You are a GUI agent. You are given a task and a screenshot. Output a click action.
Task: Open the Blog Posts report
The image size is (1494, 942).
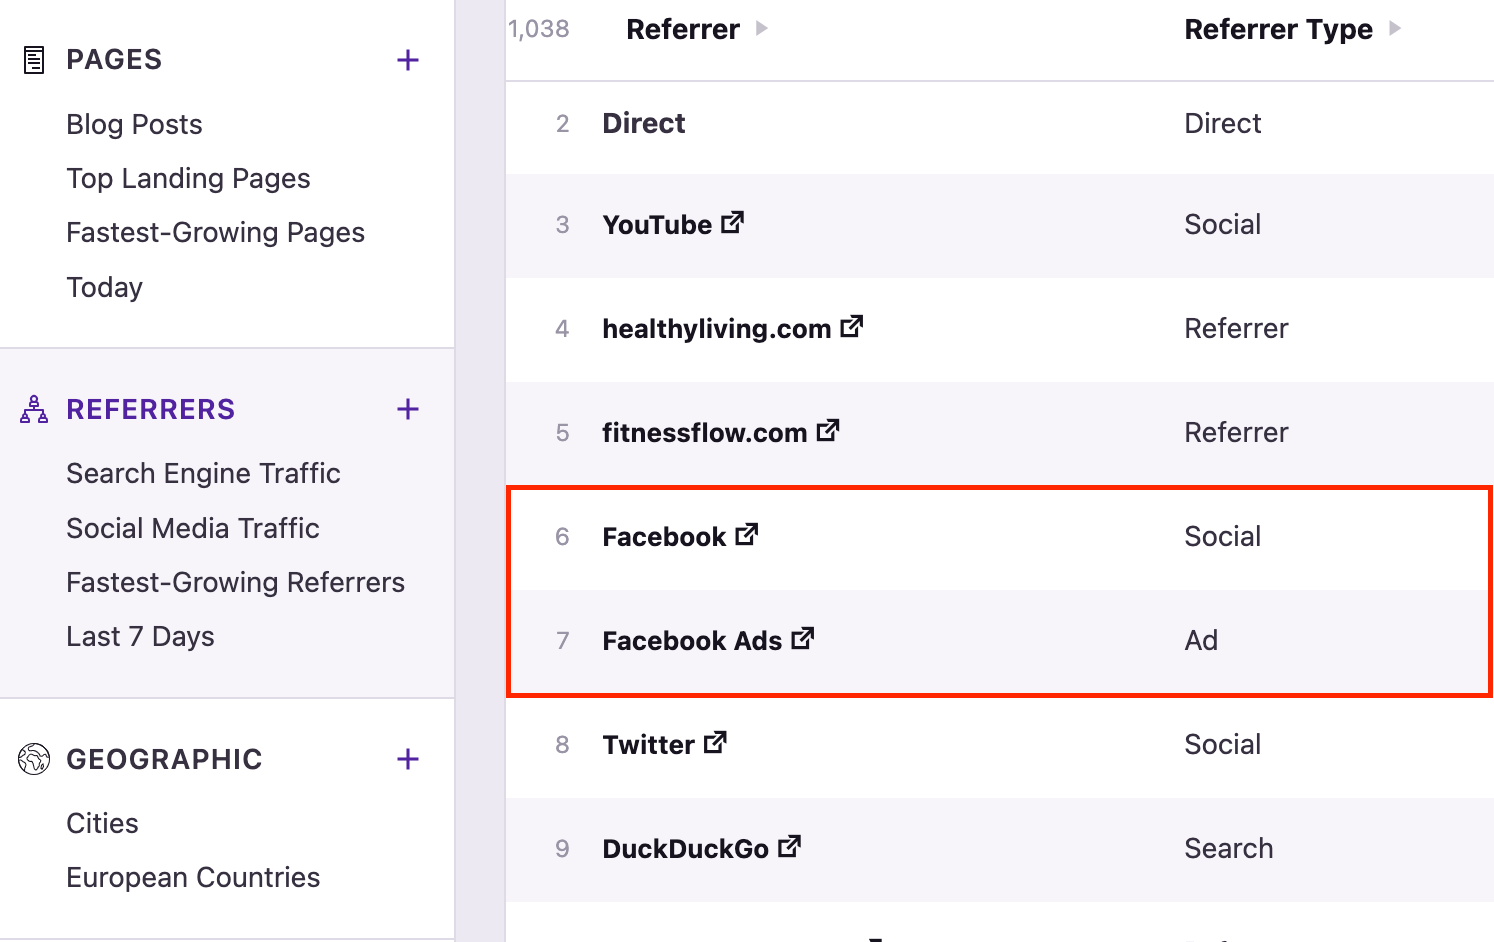[x=134, y=124]
